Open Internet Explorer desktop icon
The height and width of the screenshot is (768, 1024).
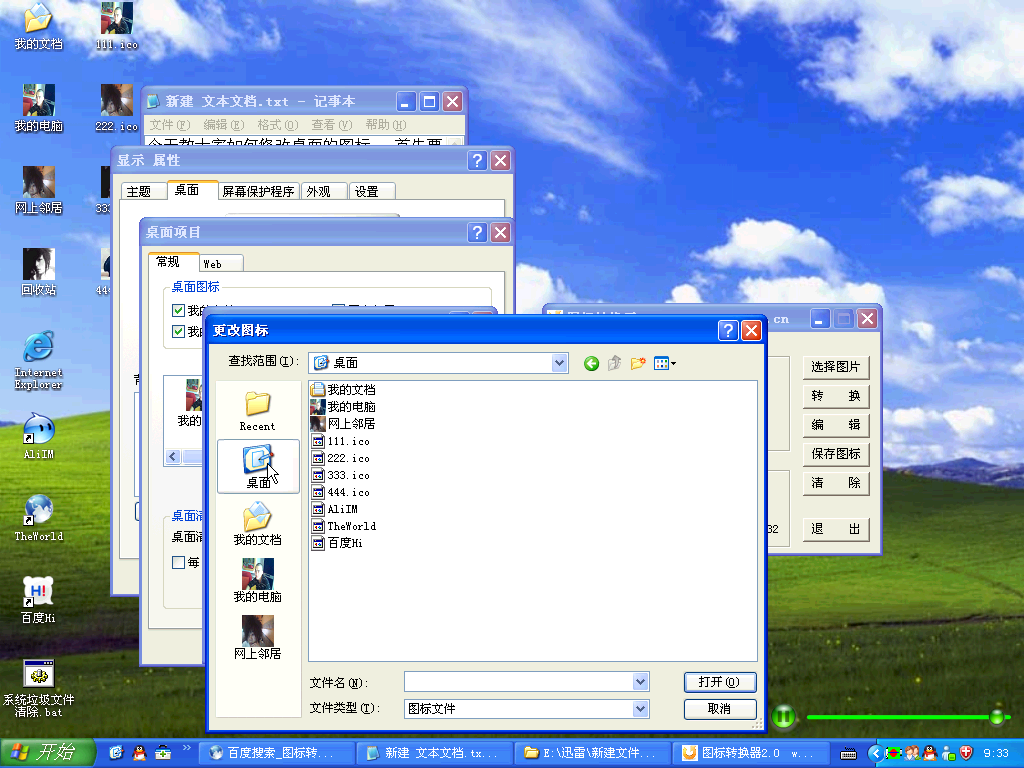pos(39,360)
